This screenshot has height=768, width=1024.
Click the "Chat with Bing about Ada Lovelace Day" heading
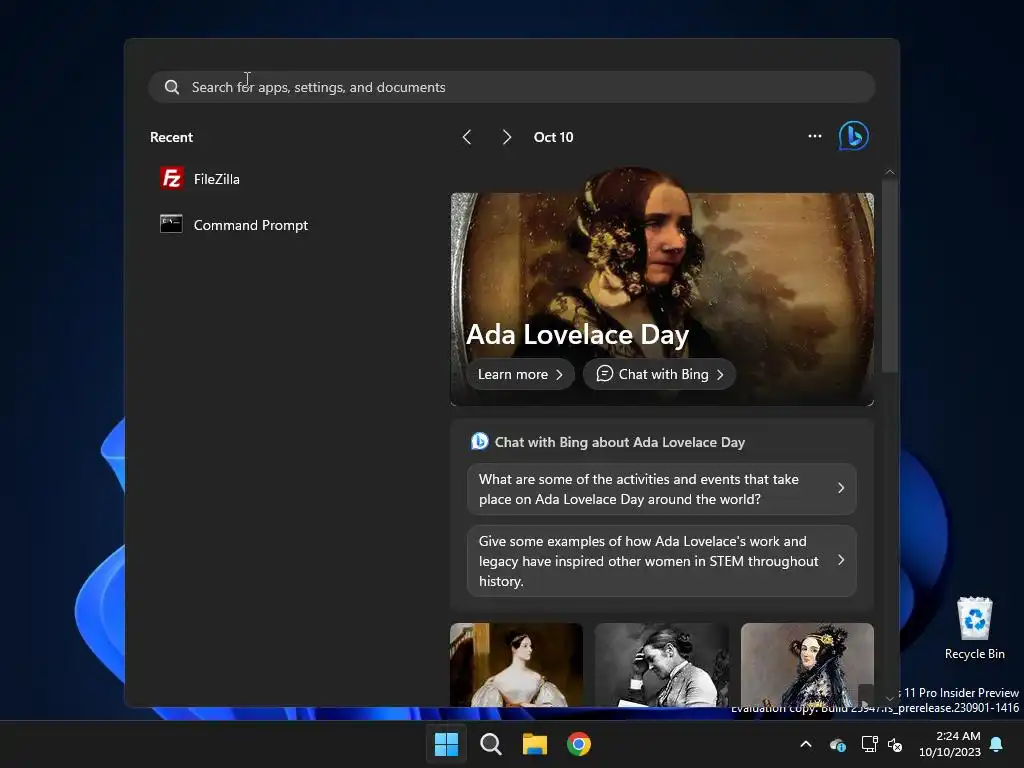tap(619, 442)
